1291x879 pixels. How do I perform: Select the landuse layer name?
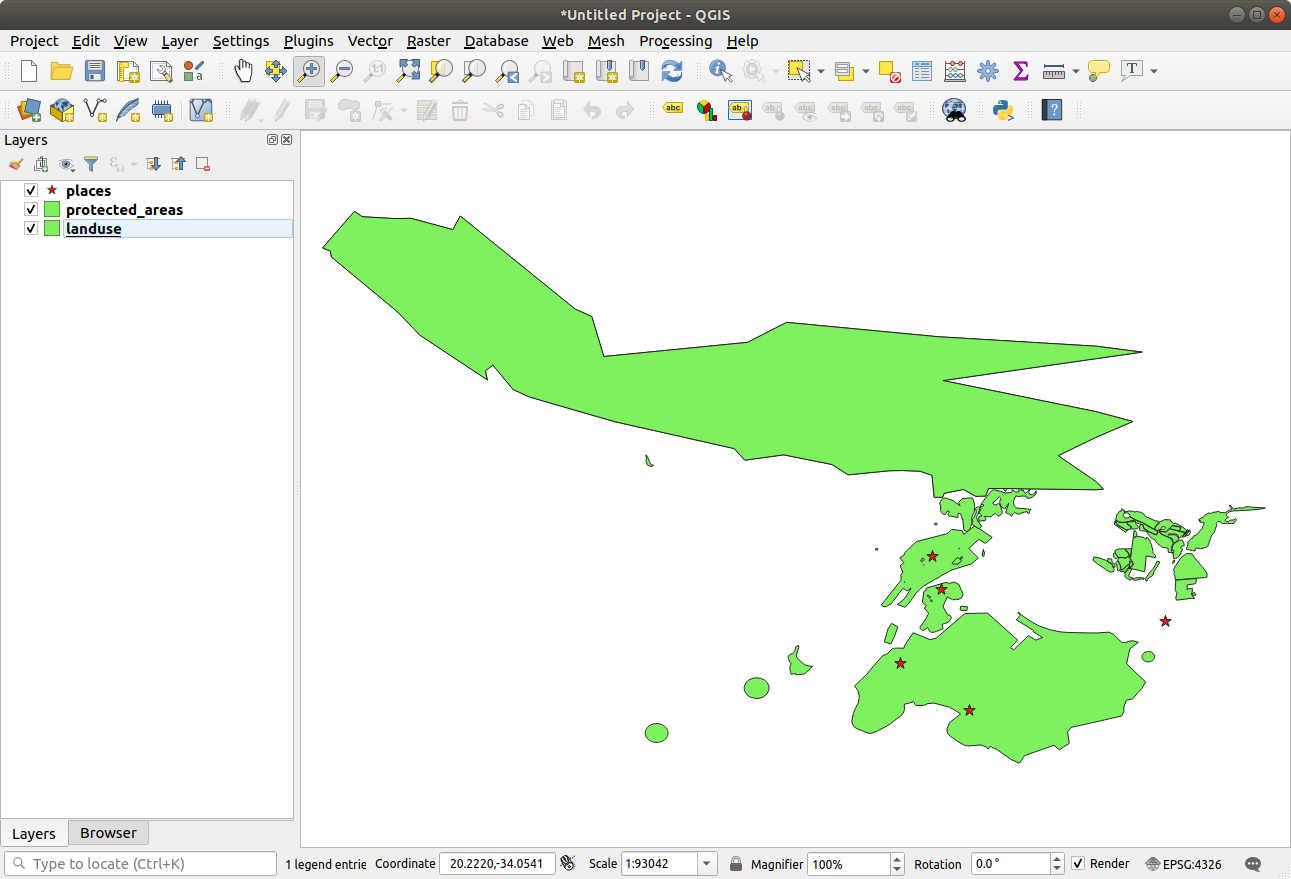click(93, 229)
